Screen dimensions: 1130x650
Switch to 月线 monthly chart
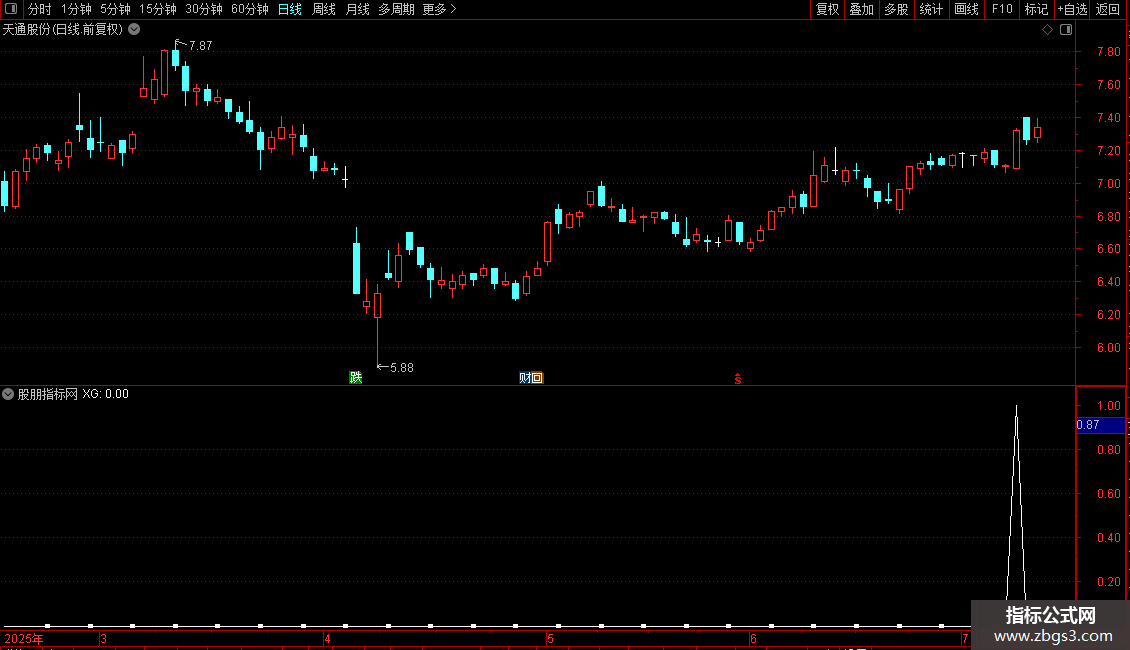[357, 9]
